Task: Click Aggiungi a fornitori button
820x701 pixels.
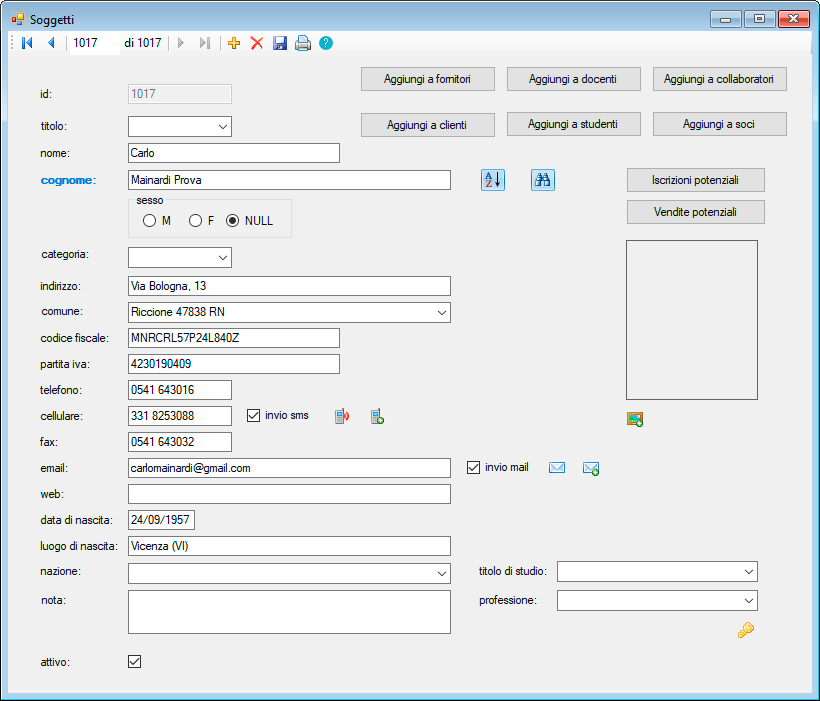Action: tap(428, 79)
